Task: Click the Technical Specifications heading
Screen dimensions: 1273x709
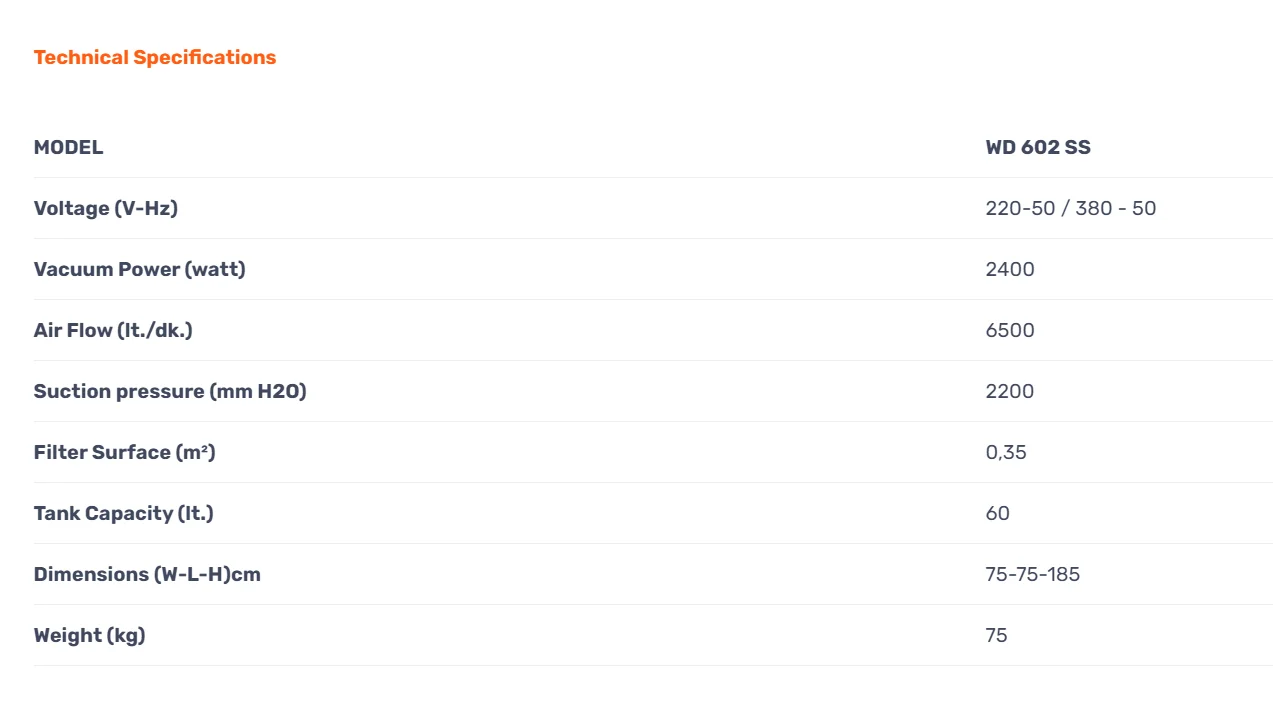Action: tap(155, 57)
